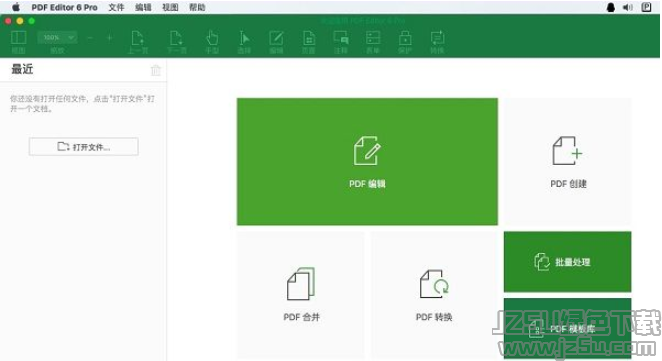Open the PDF 合并 tile
662x361 pixels.
tap(301, 295)
